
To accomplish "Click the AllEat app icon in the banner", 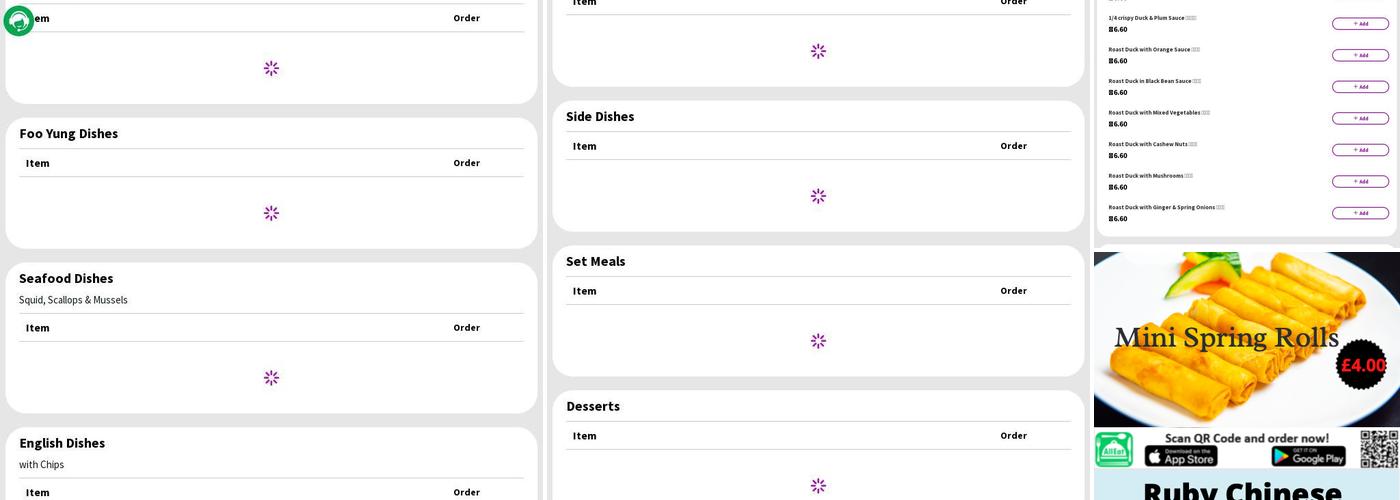I will [x=1114, y=449].
